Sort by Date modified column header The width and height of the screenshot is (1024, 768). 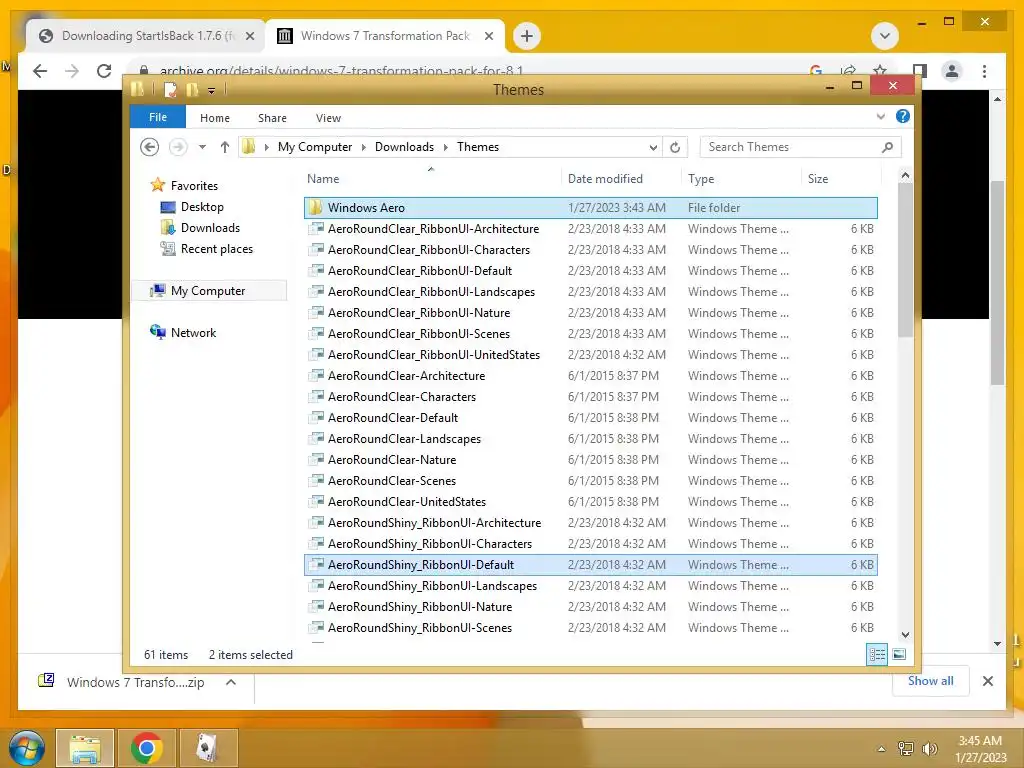tap(620, 178)
